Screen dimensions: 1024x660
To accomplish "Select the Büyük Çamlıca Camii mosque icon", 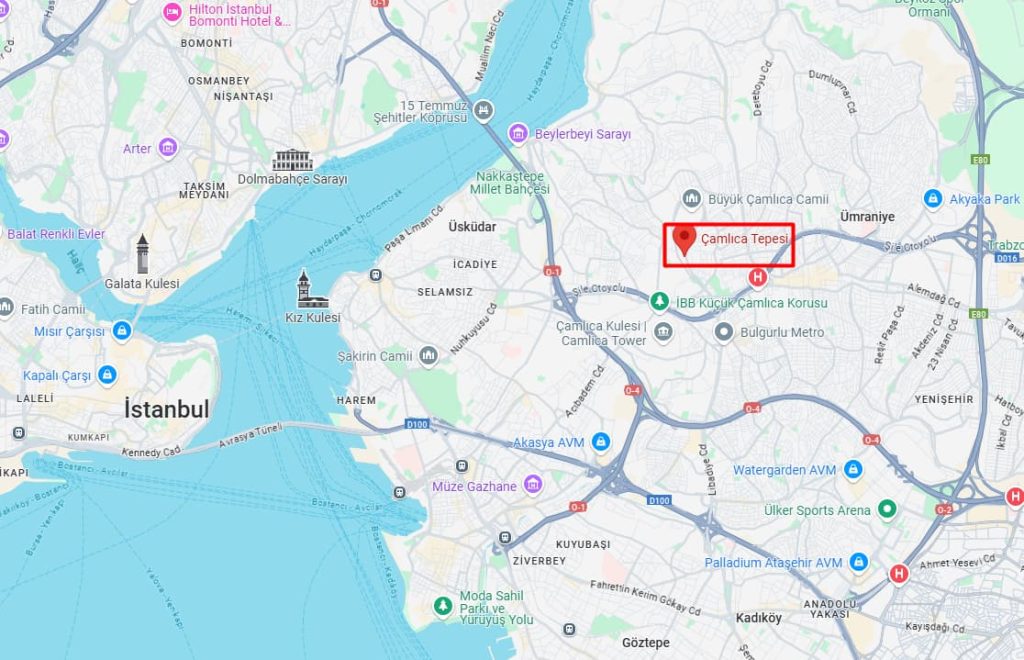I will [692, 198].
